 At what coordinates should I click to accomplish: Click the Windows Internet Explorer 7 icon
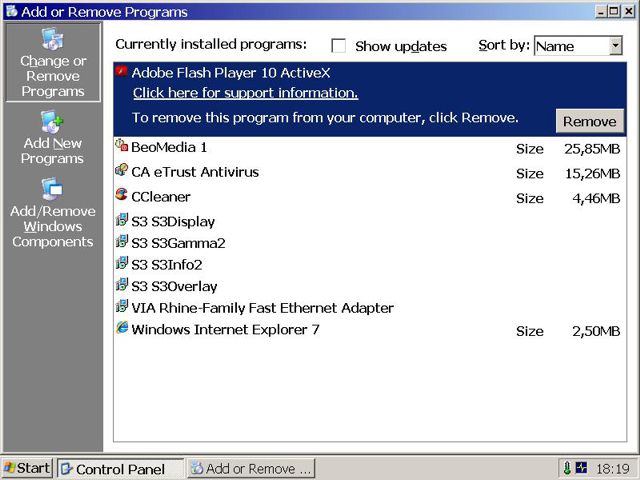[x=121, y=328]
